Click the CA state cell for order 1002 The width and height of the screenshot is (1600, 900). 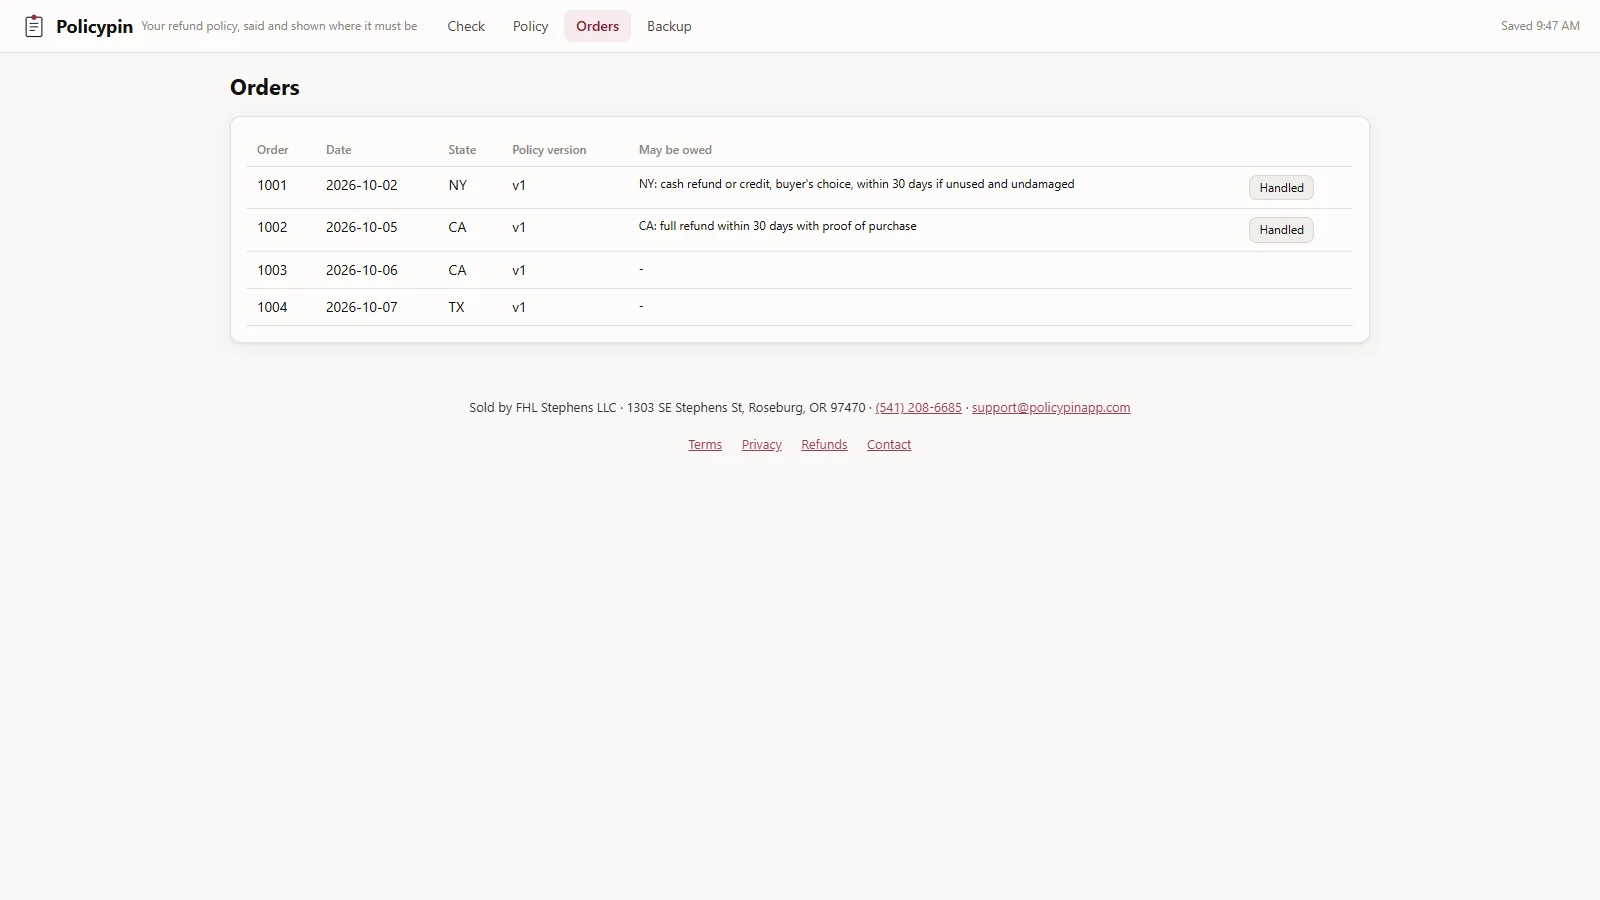(x=457, y=227)
